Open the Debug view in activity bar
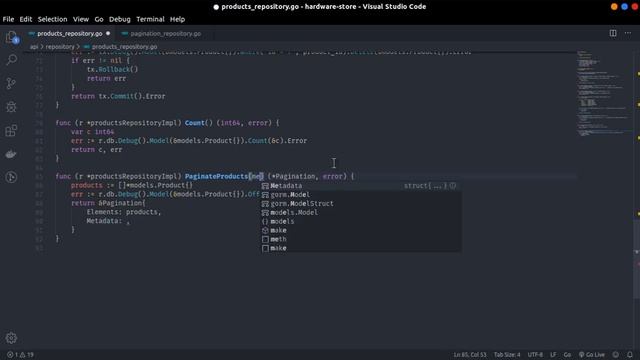The image size is (640, 360). point(11,107)
